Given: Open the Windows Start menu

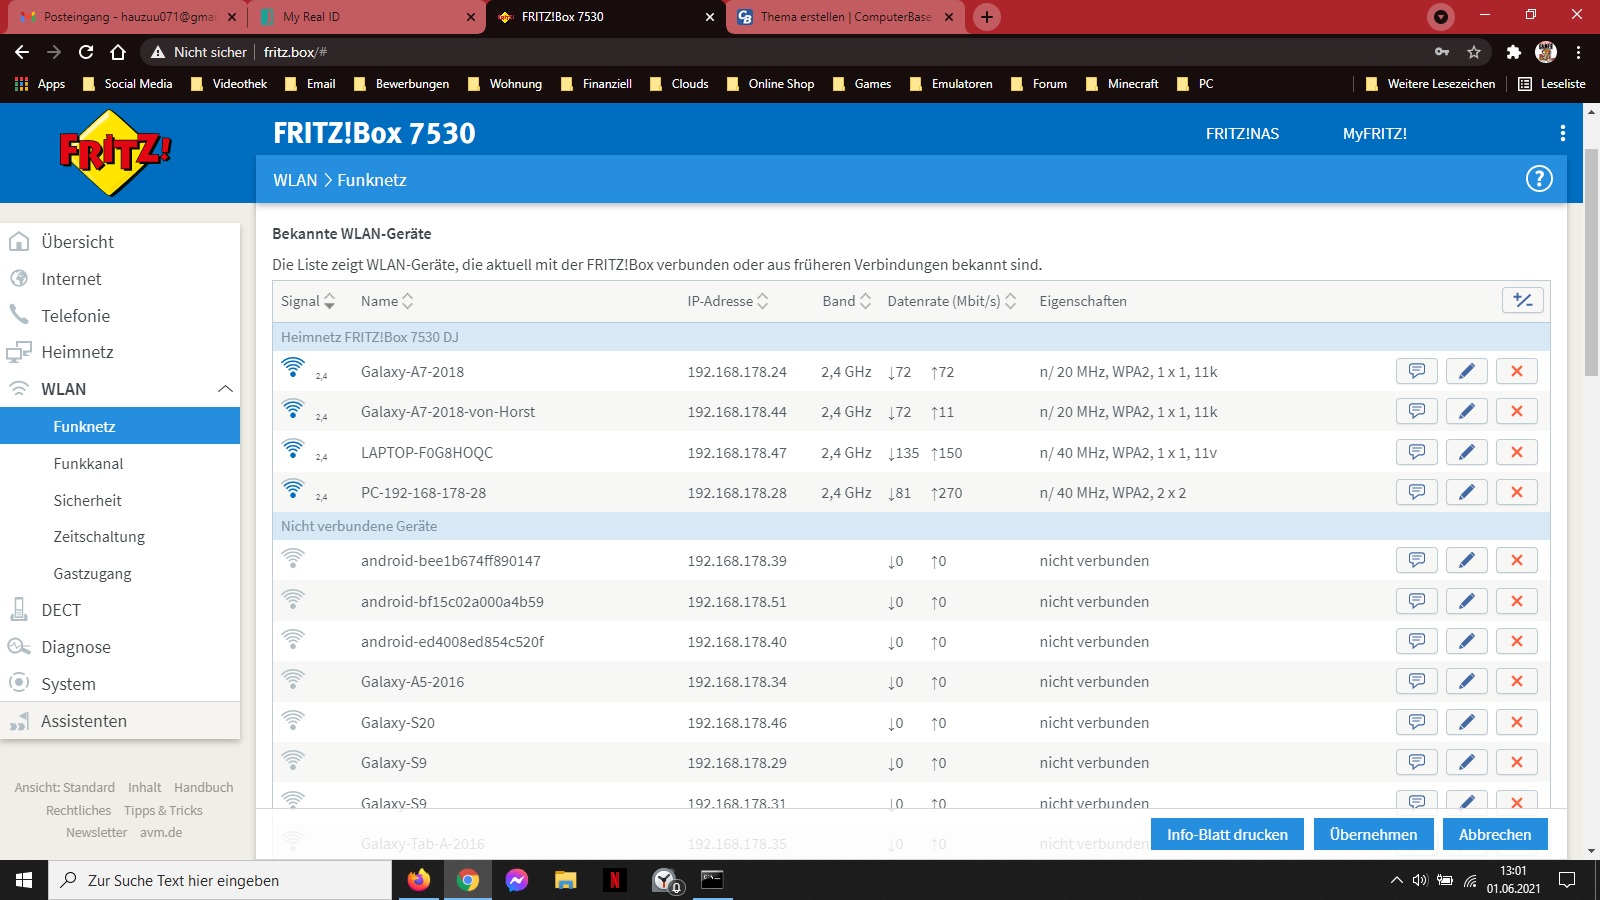Looking at the screenshot, I should [x=24, y=880].
